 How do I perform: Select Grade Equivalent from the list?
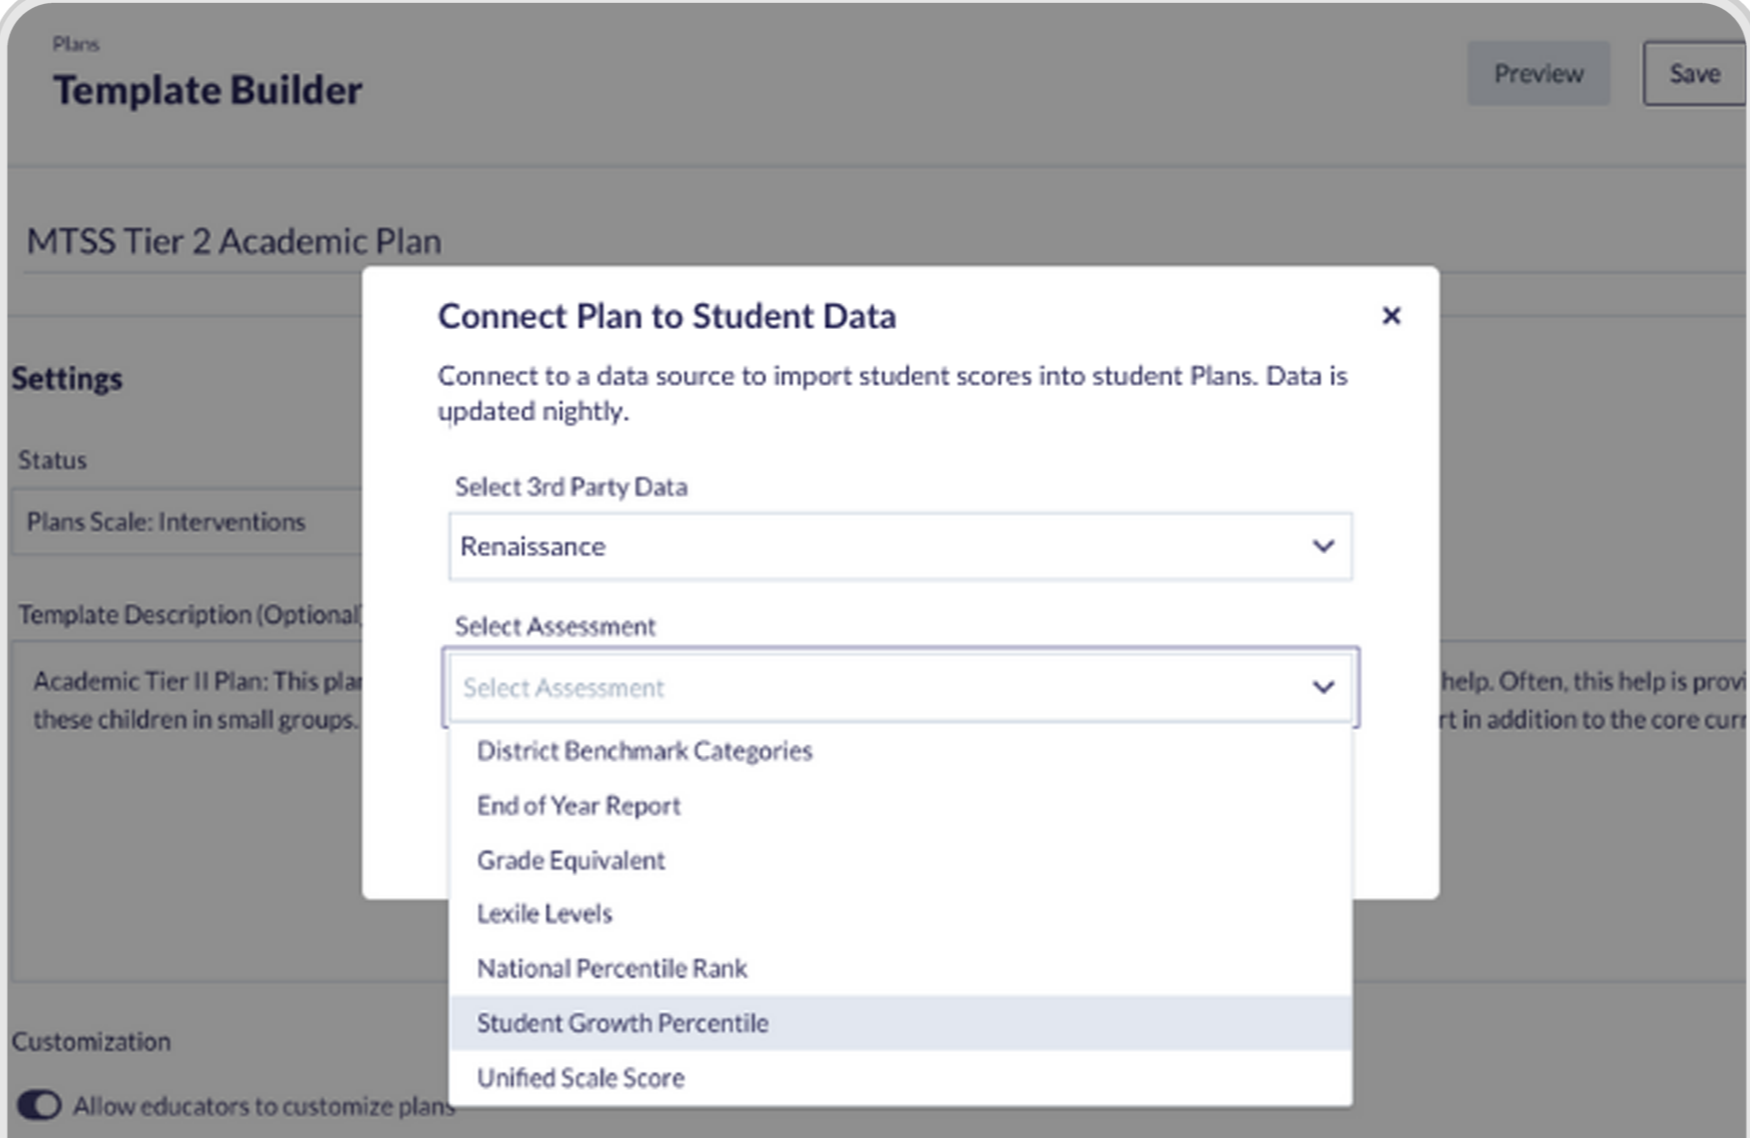(571, 860)
